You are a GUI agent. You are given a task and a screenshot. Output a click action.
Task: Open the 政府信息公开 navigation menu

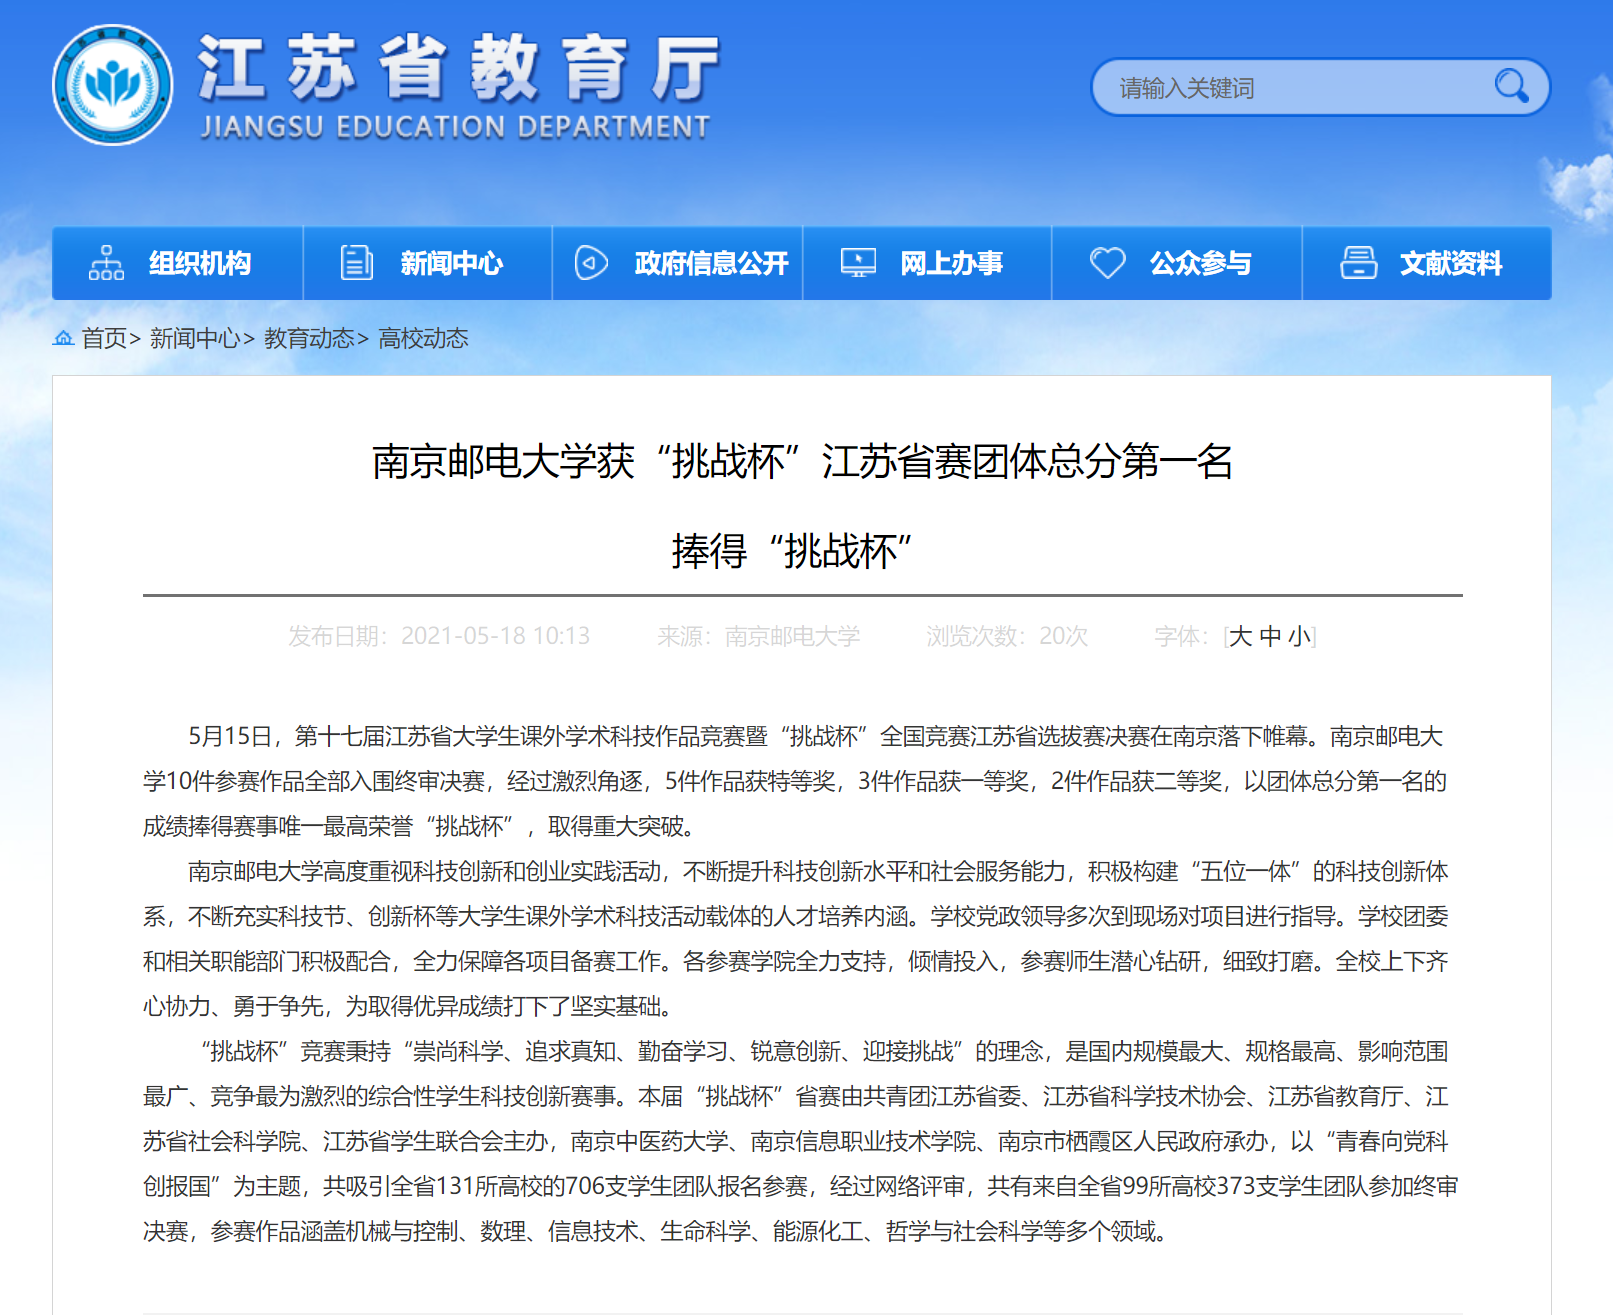coord(711,263)
